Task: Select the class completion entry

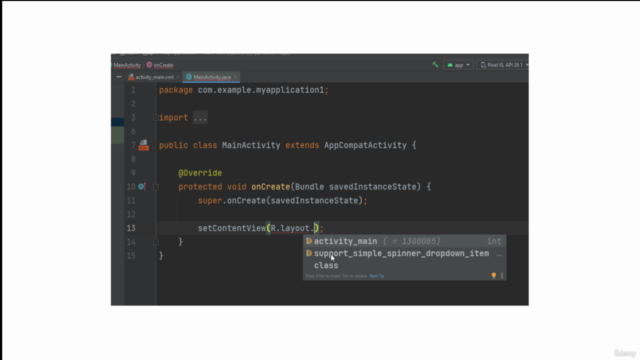Action: [x=404, y=265]
